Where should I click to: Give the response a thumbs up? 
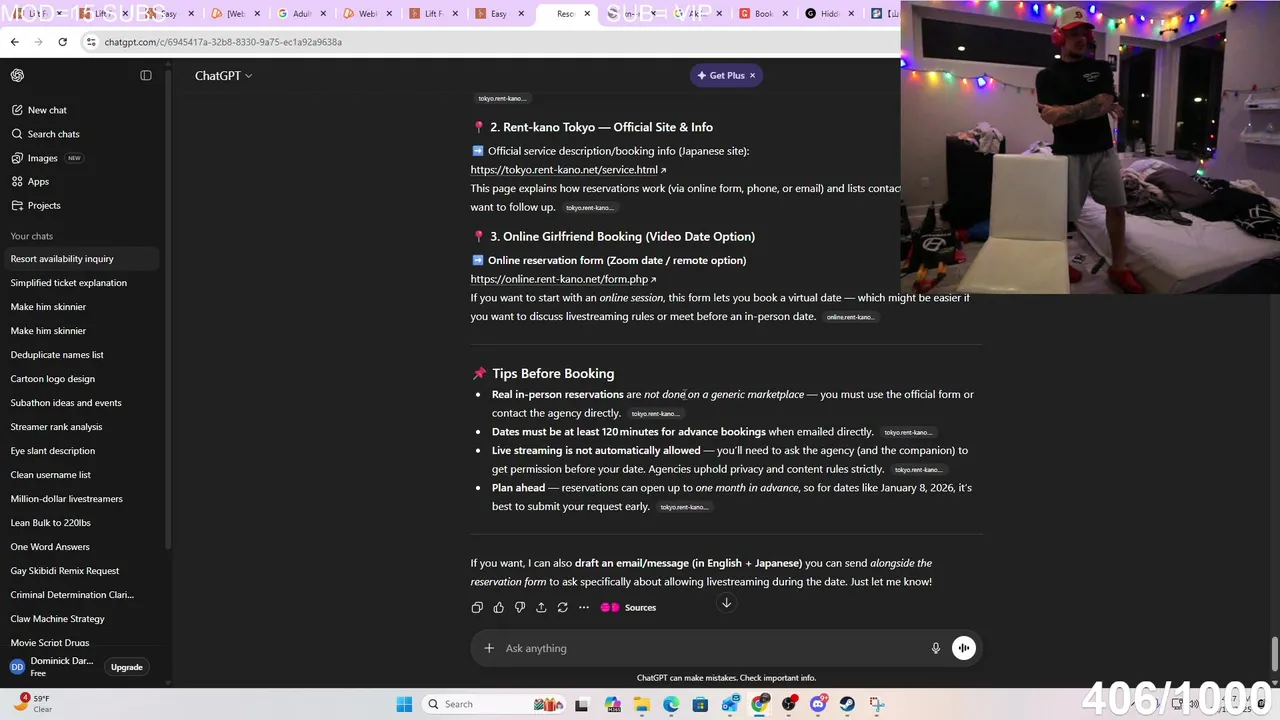tap(498, 607)
